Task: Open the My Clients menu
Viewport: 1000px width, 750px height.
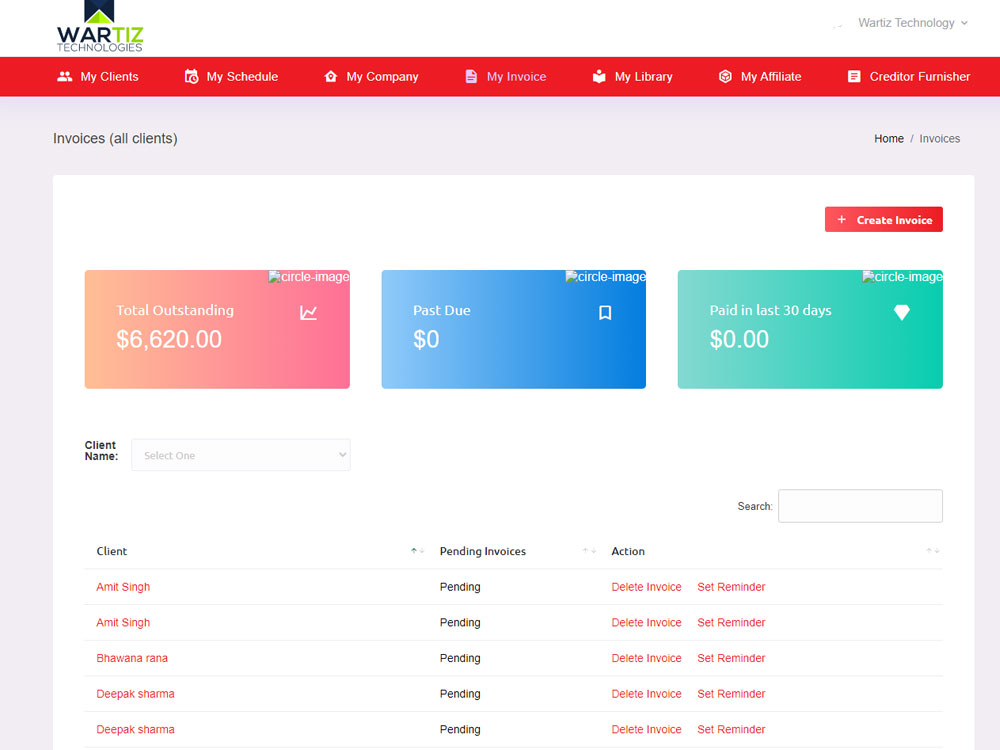Action: point(98,77)
